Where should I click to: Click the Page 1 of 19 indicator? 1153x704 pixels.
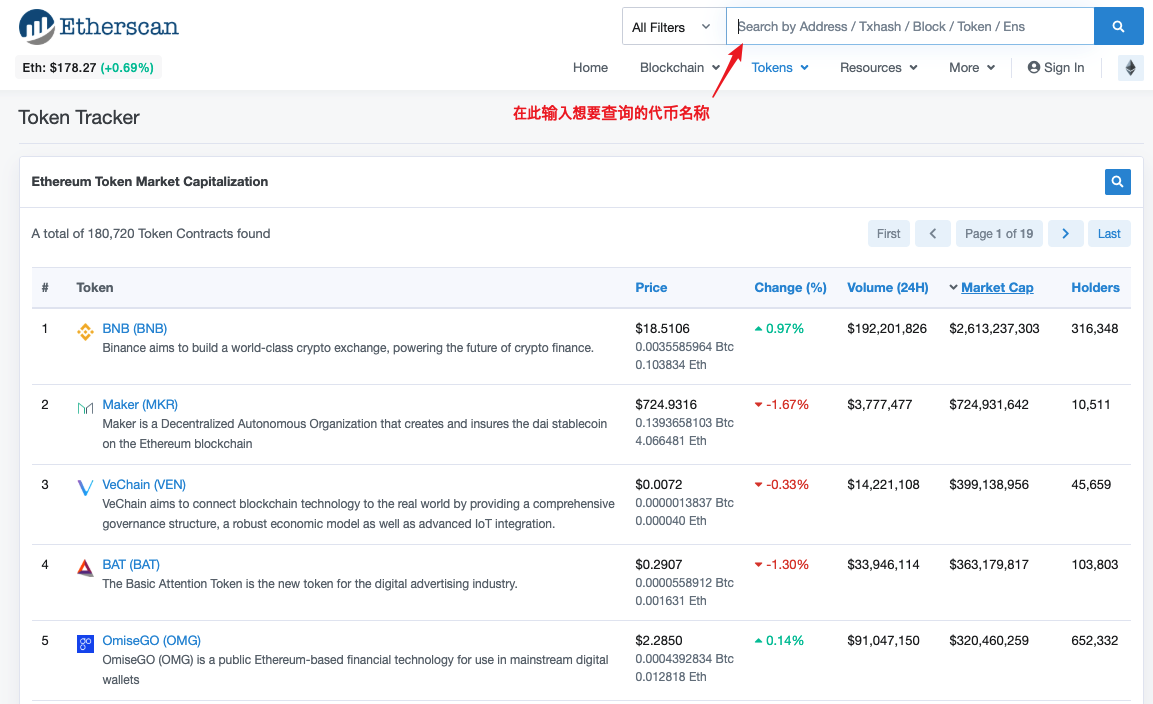tap(999, 234)
